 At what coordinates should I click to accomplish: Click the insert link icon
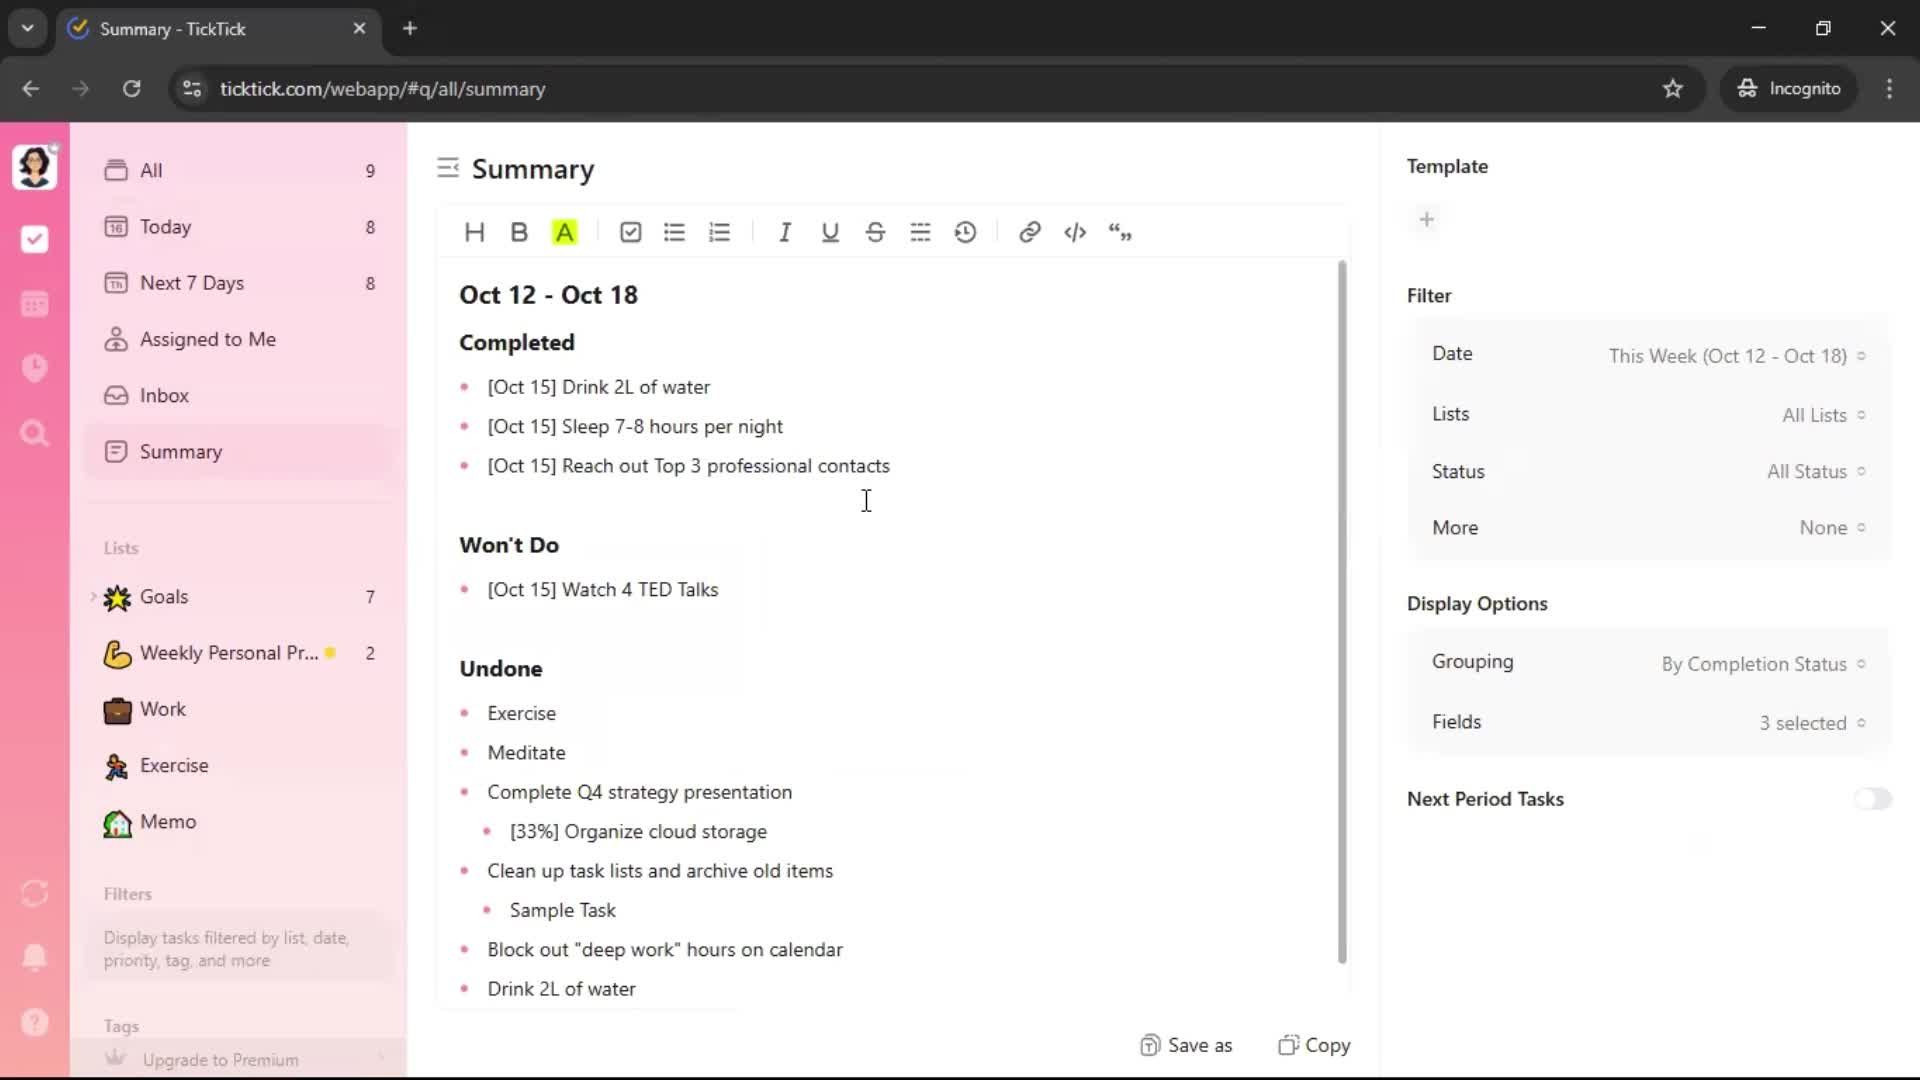pos(1029,232)
